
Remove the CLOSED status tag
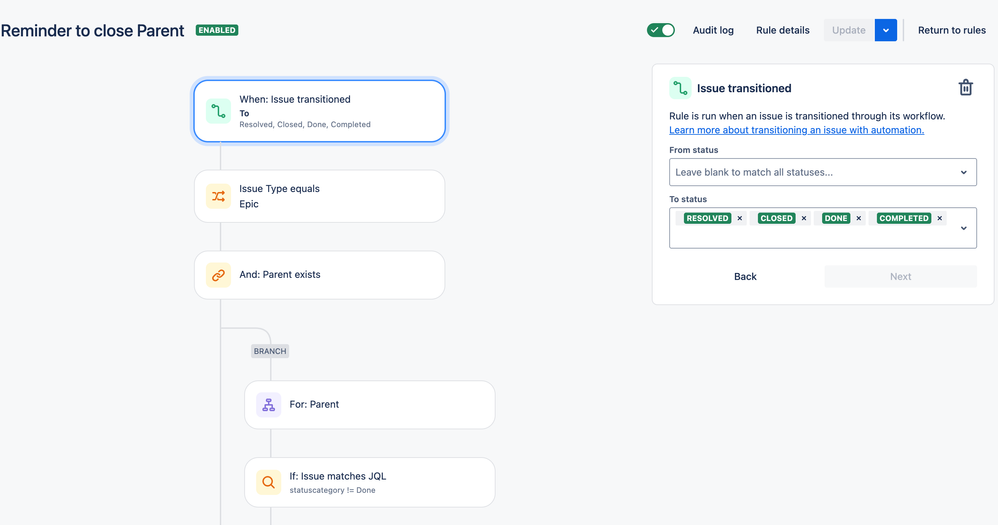coord(804,218)
